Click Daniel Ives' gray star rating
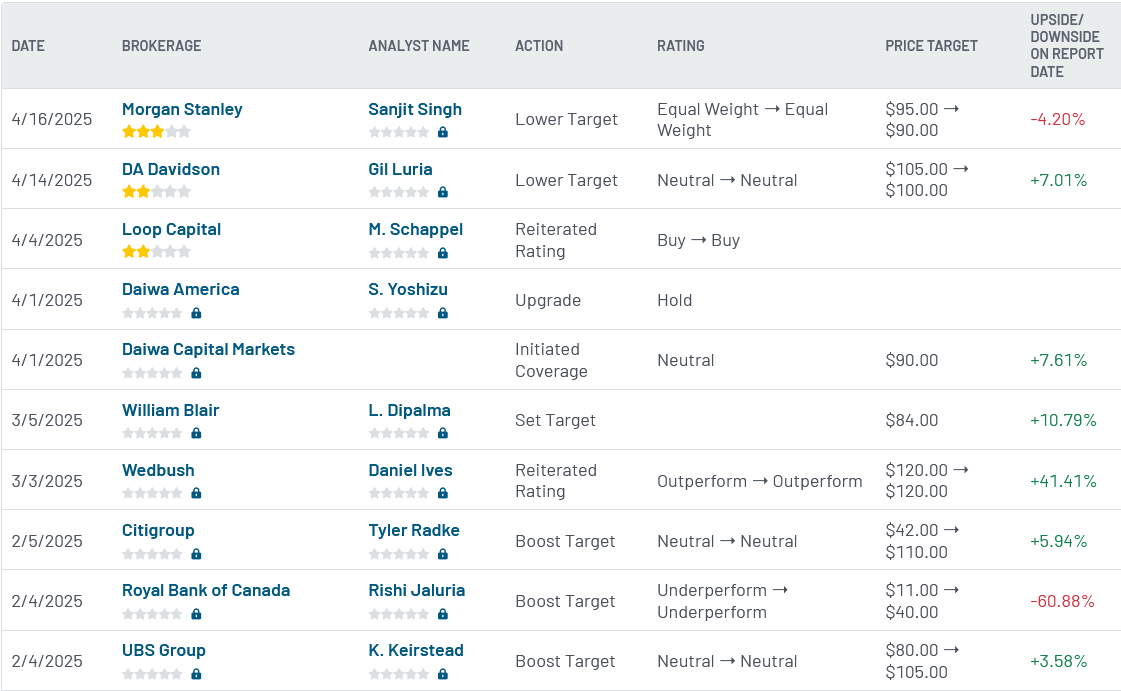 click(x=399, y=492)
